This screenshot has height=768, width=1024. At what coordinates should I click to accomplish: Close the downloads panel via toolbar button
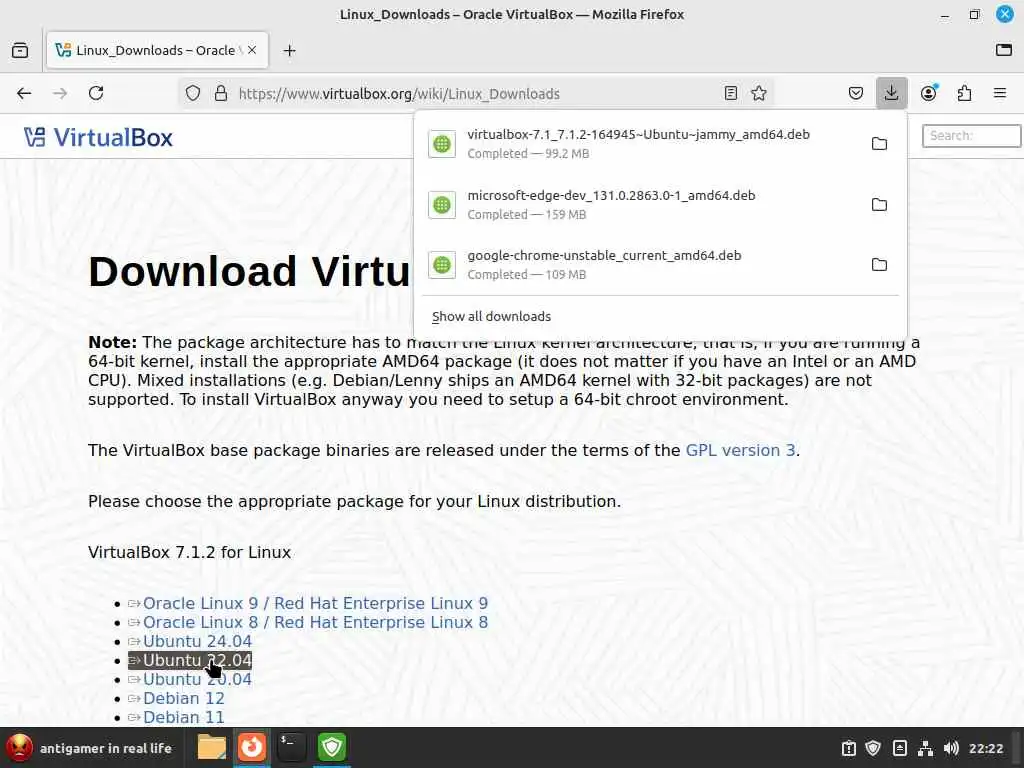pos(891,93)
